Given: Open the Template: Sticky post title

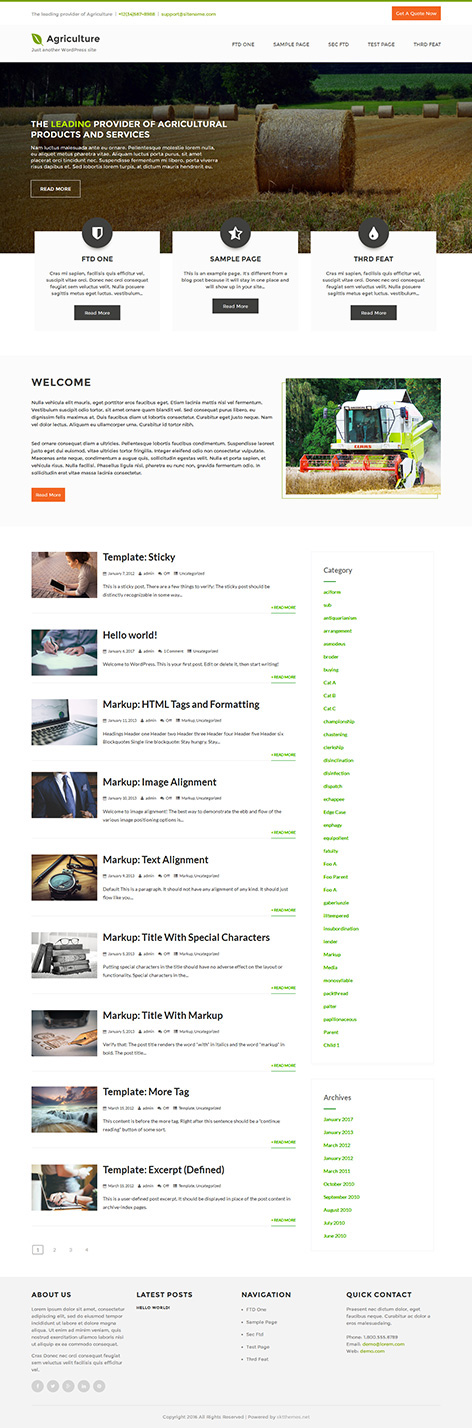Looking at the screenshot, I should [x=139, y=557].
